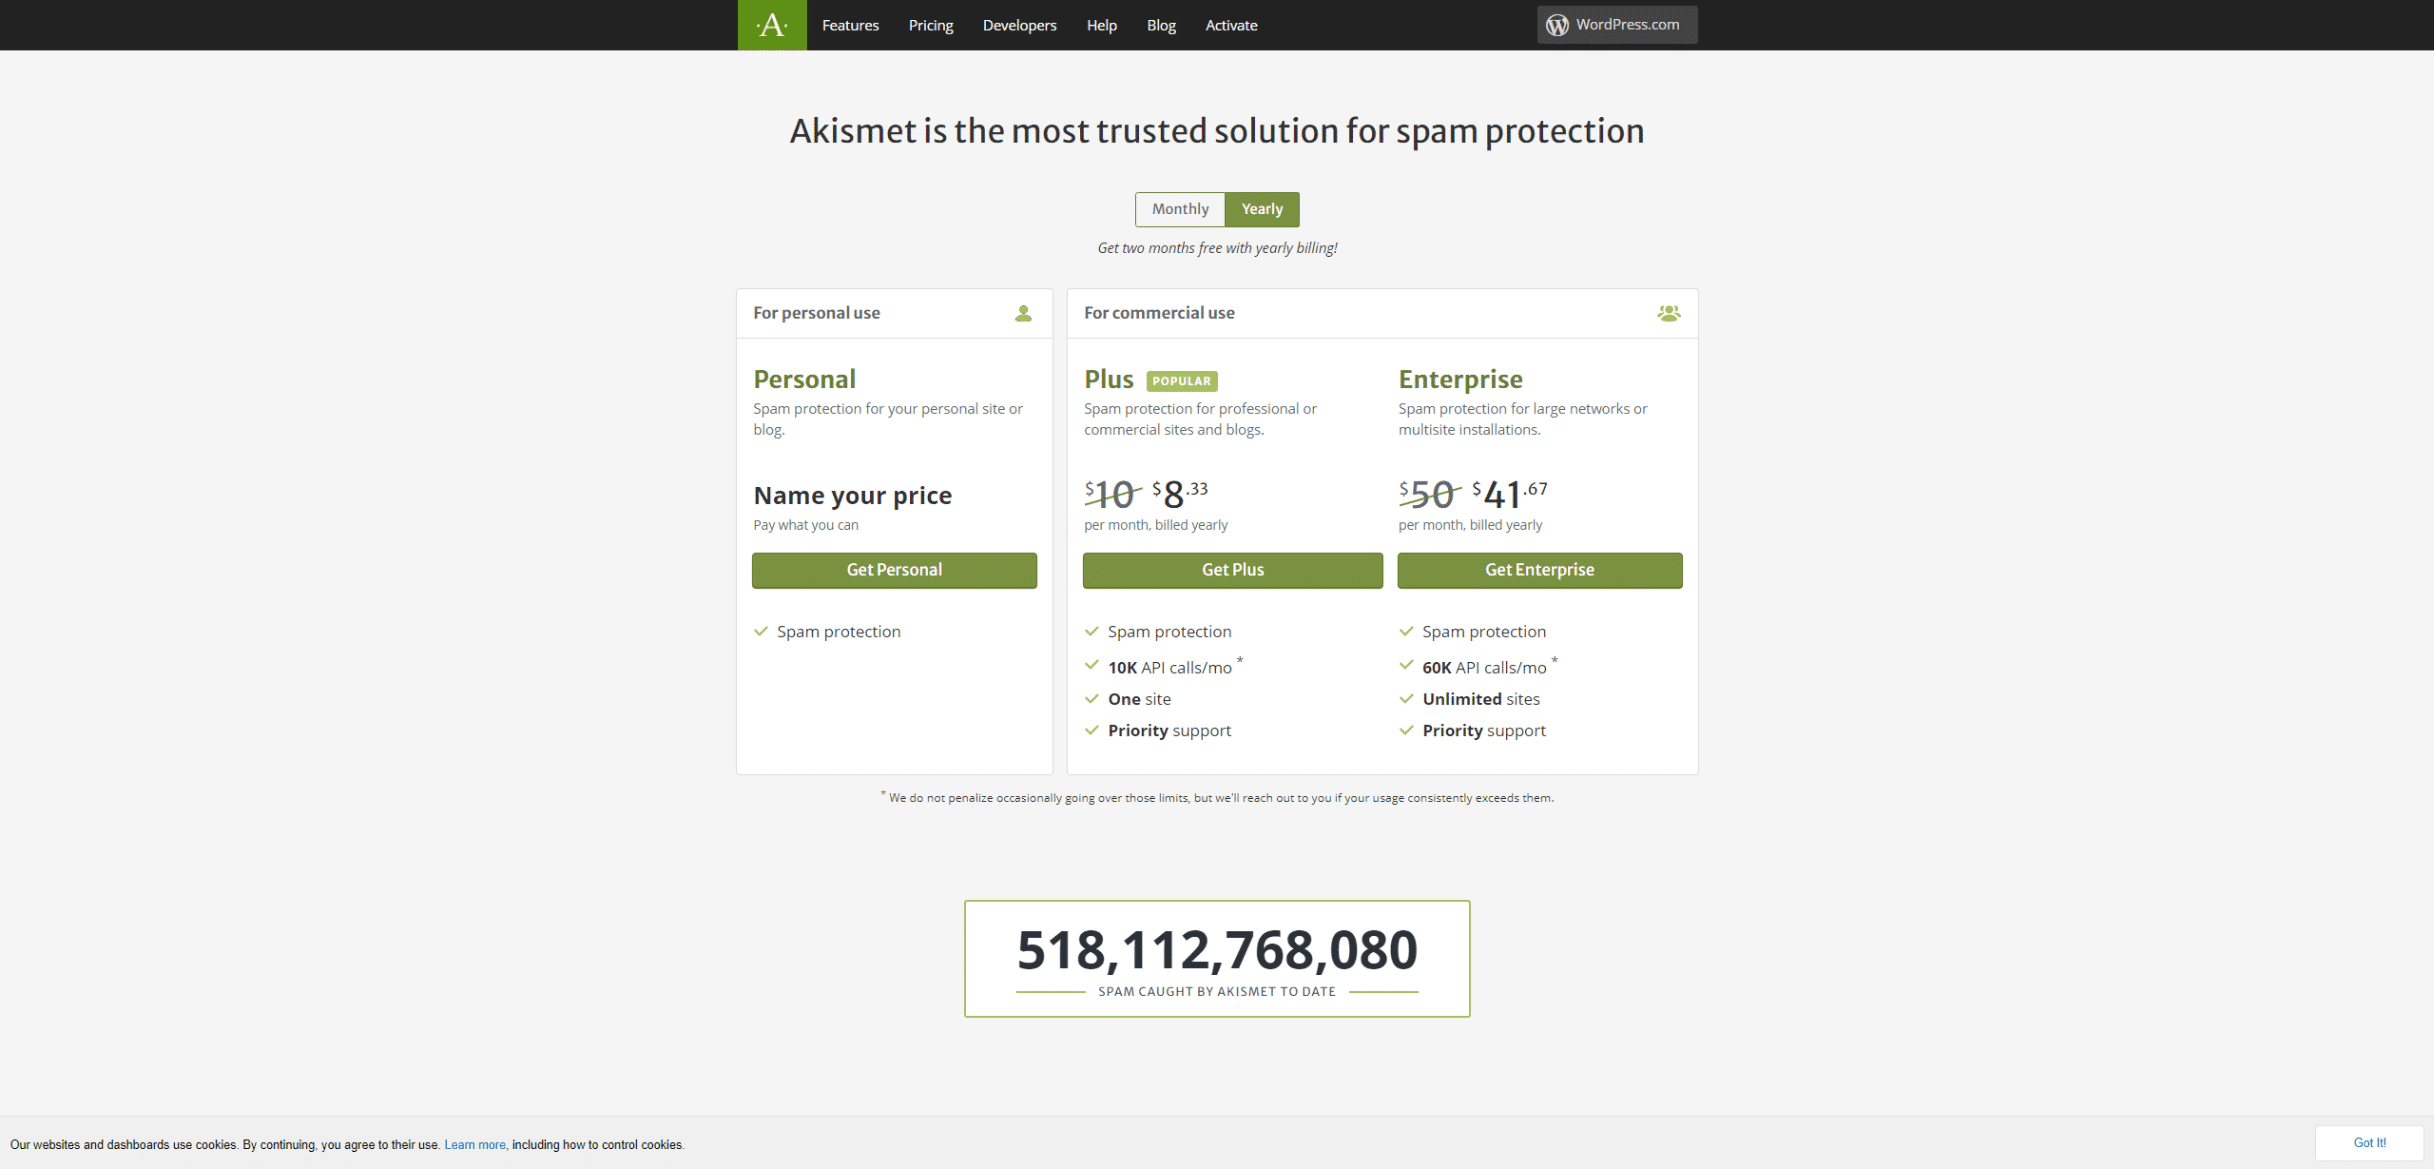Click checkmark icon beside Personal Spam protection
Screen dimensions: 2434x1169
point(761,631)
